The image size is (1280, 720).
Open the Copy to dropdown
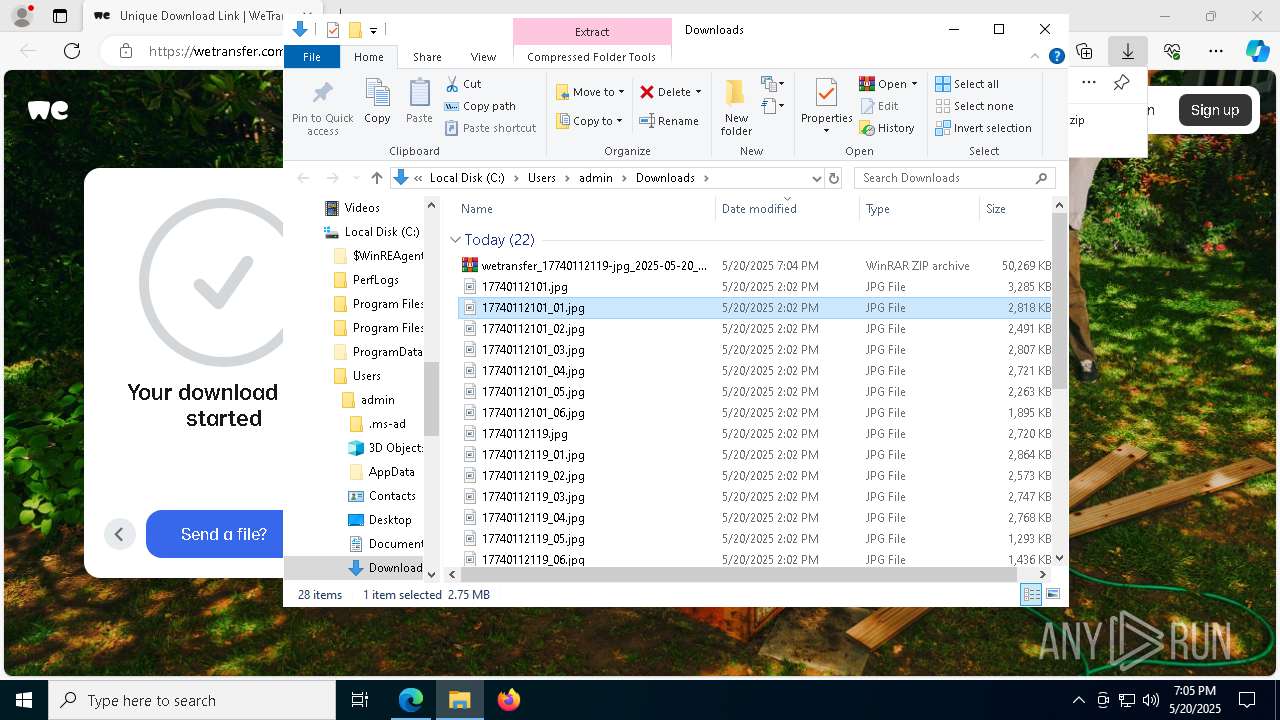tap(590, 121)
